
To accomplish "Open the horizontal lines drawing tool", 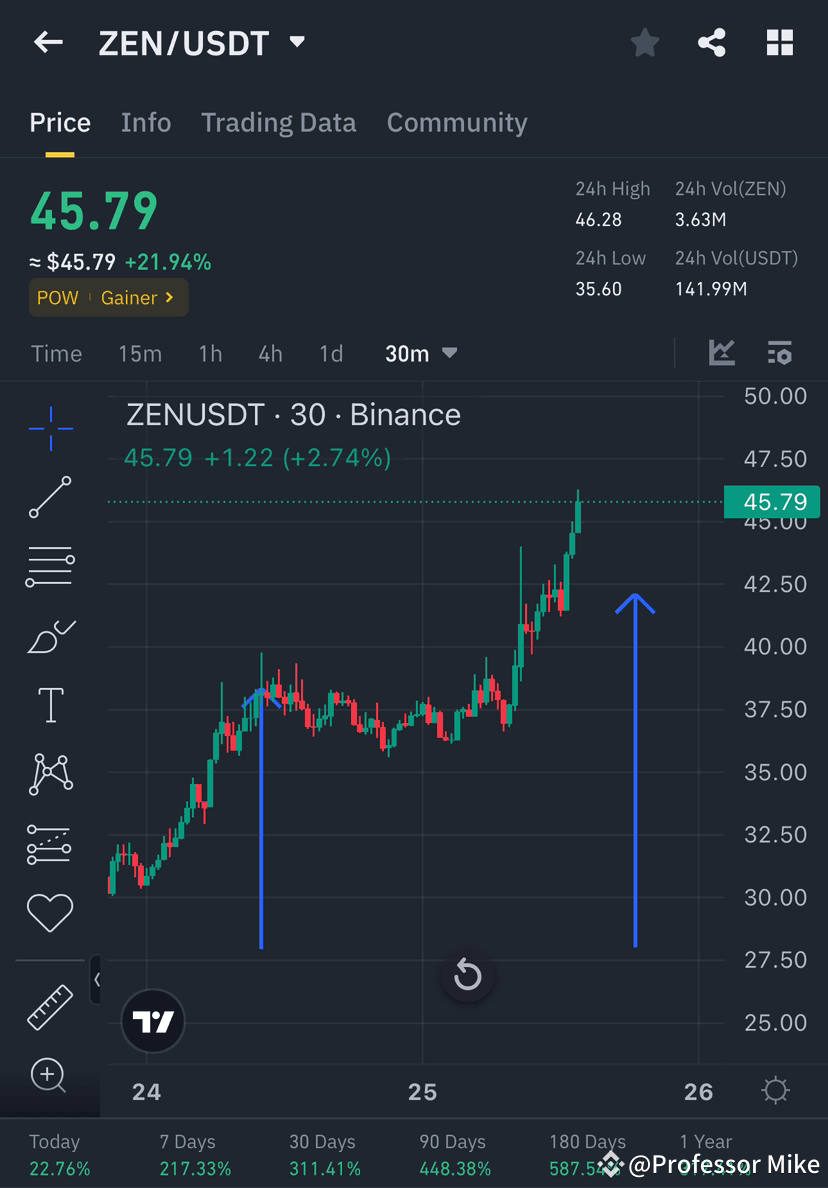I will coord(50,565).
